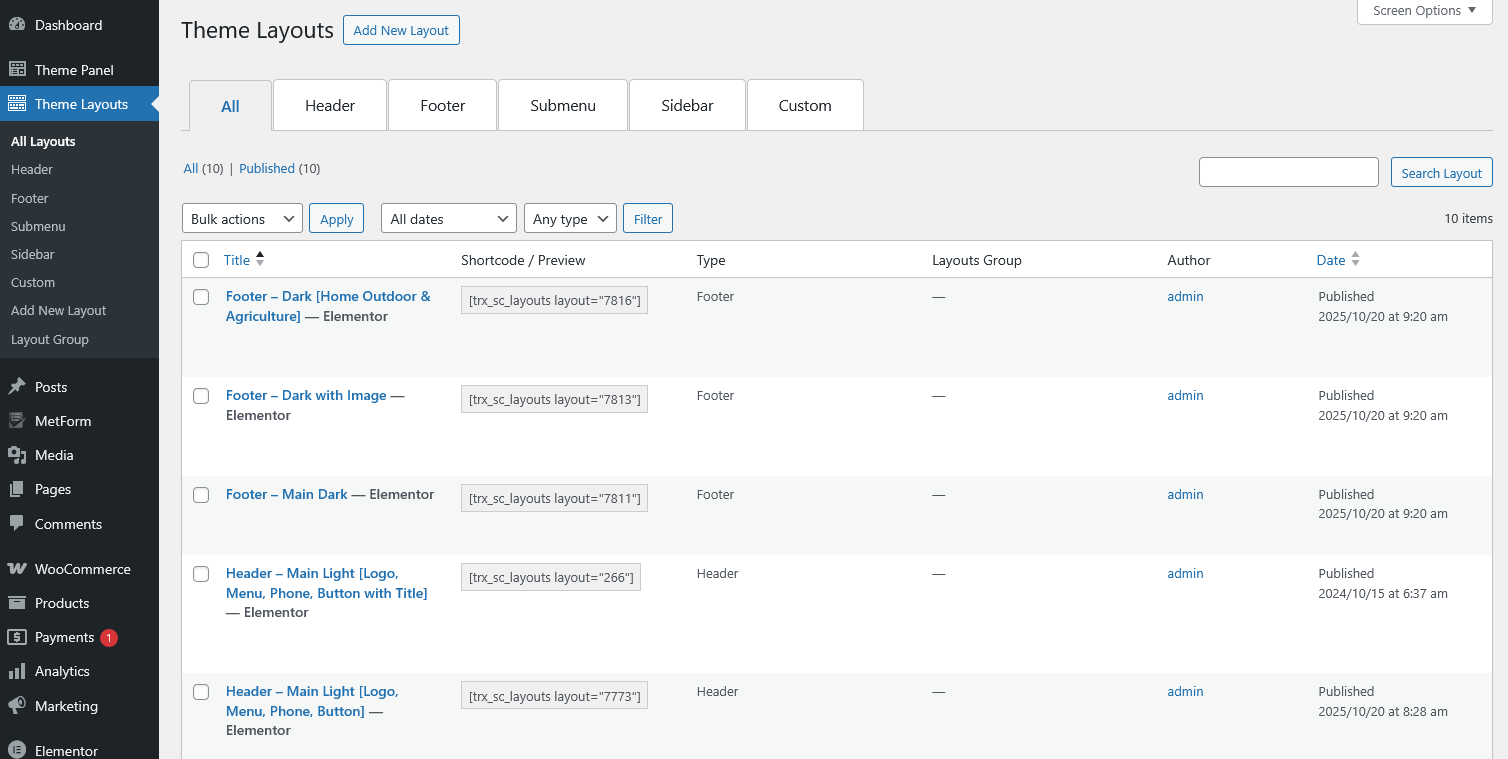Click the Comments speech bubble icon
Viewport: 1508px width, 759px height.
click(17, 524)
